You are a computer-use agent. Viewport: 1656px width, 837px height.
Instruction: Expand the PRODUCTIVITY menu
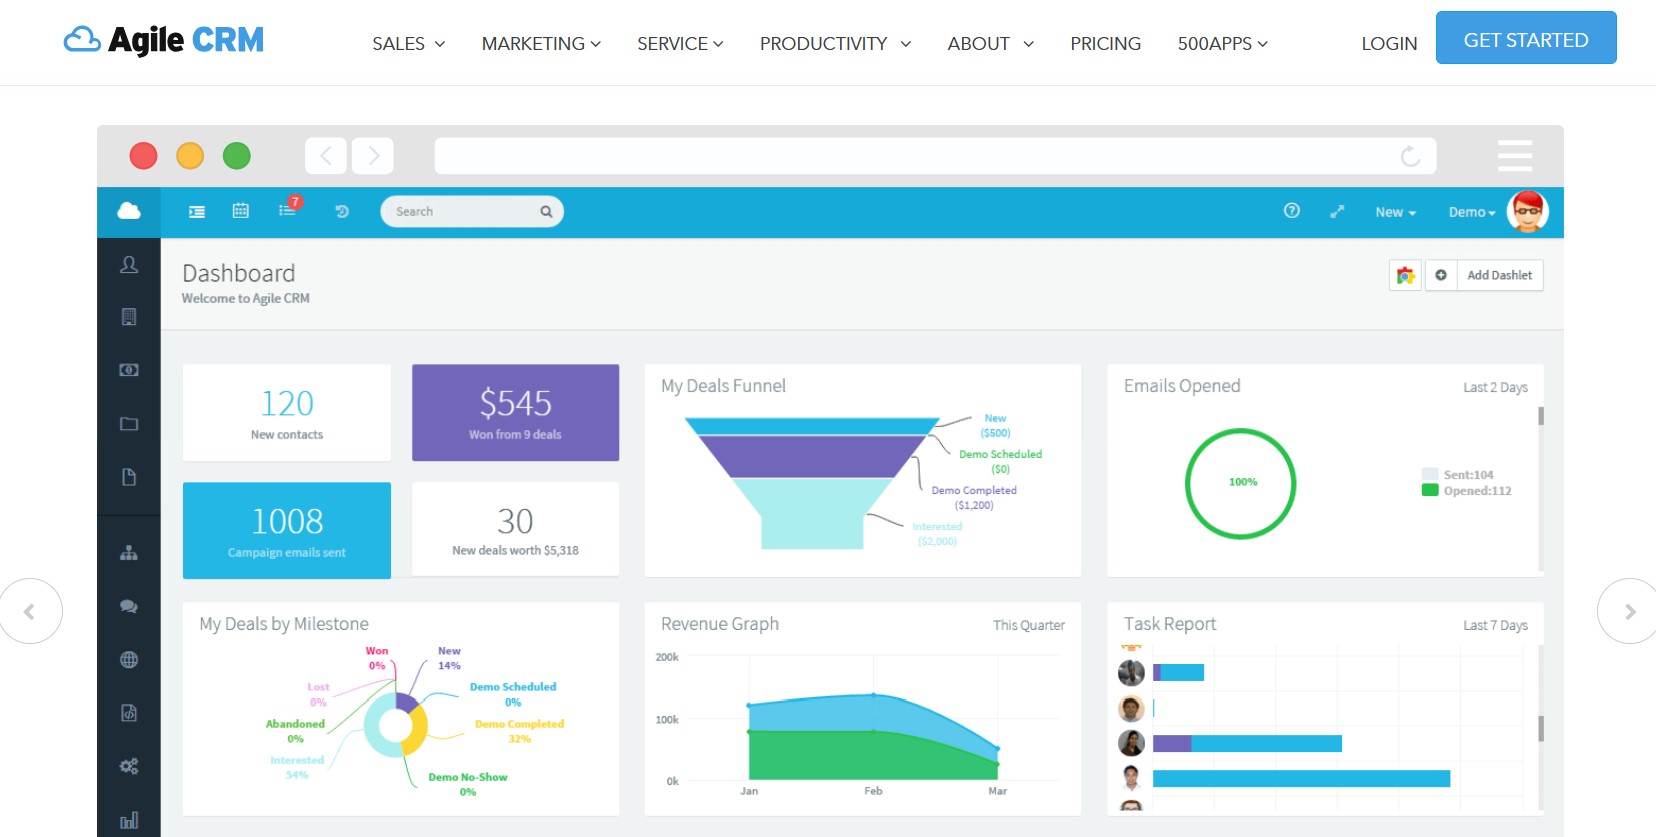pyautogui.click(x=835, y=44)
